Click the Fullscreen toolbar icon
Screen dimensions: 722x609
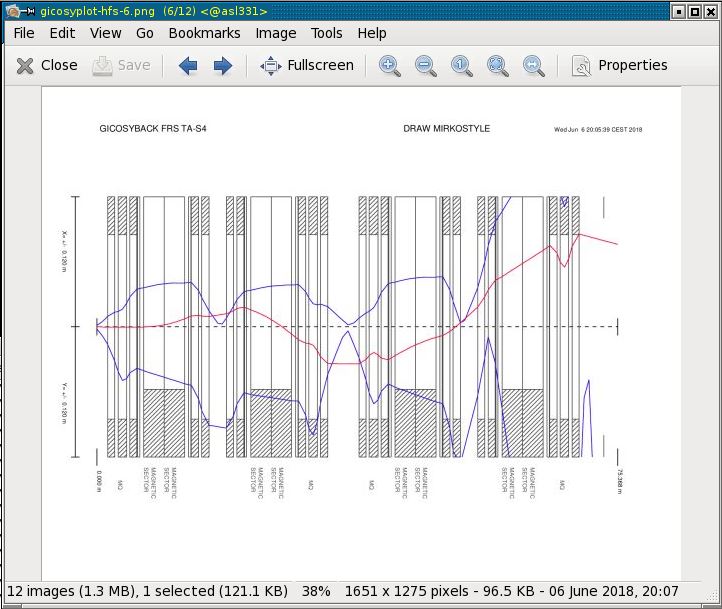coord(307,66)
